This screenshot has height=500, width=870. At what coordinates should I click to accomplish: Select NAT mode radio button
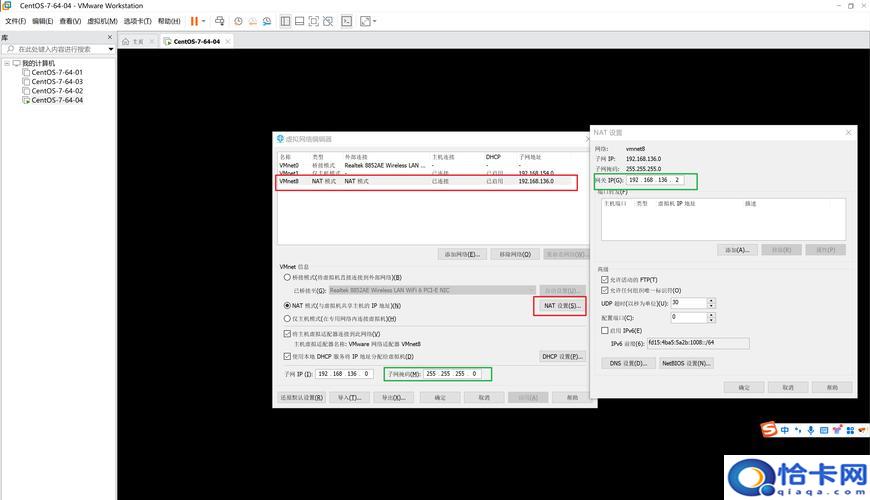(x=288, y=305)
